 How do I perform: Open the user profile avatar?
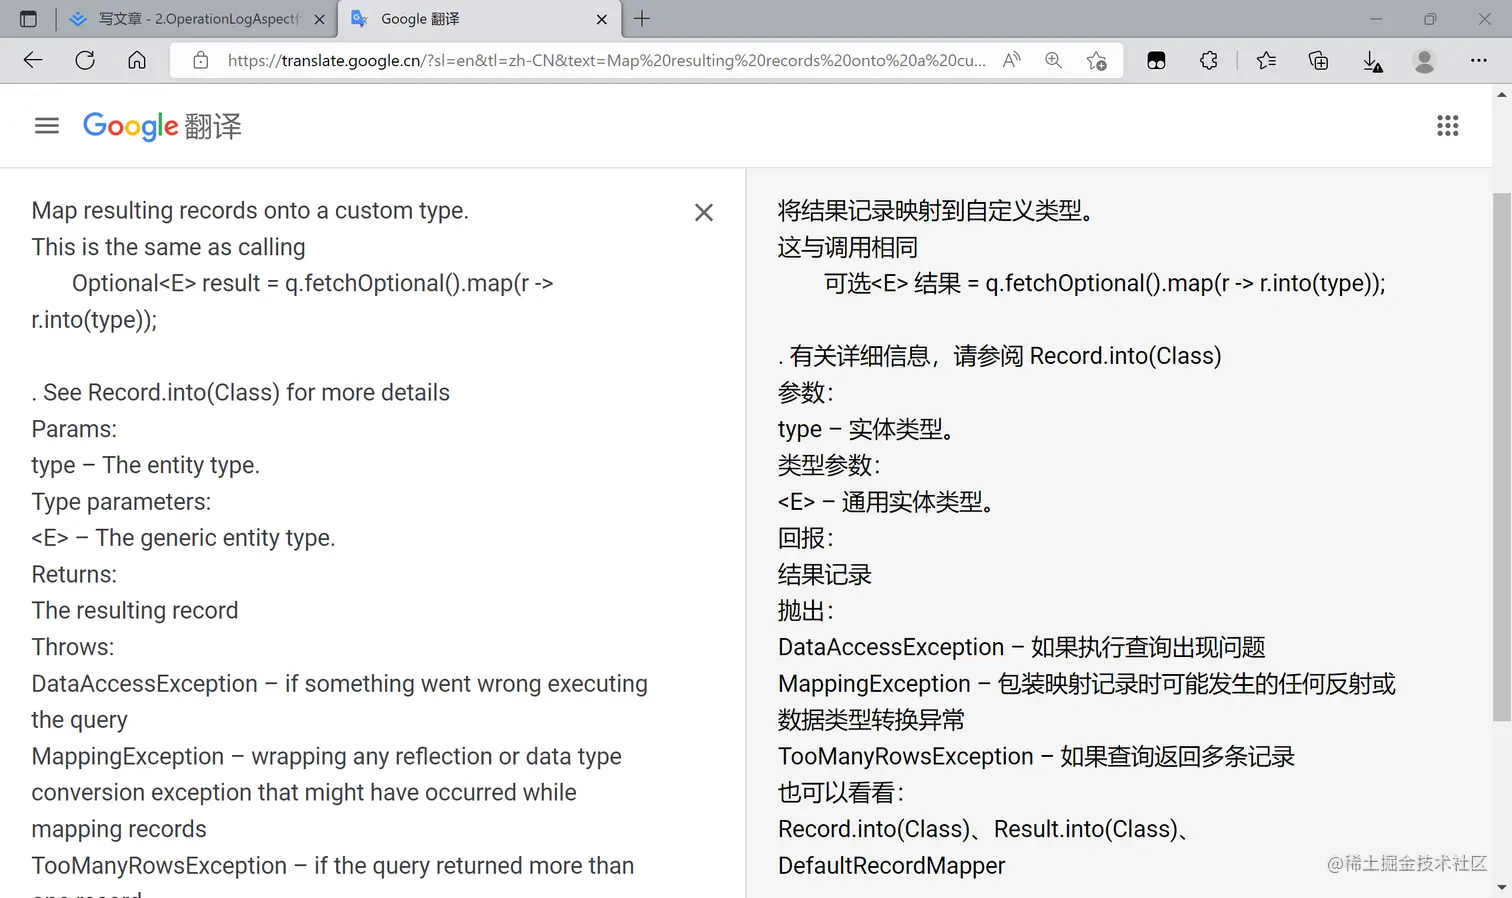[x=1424, y=60]
